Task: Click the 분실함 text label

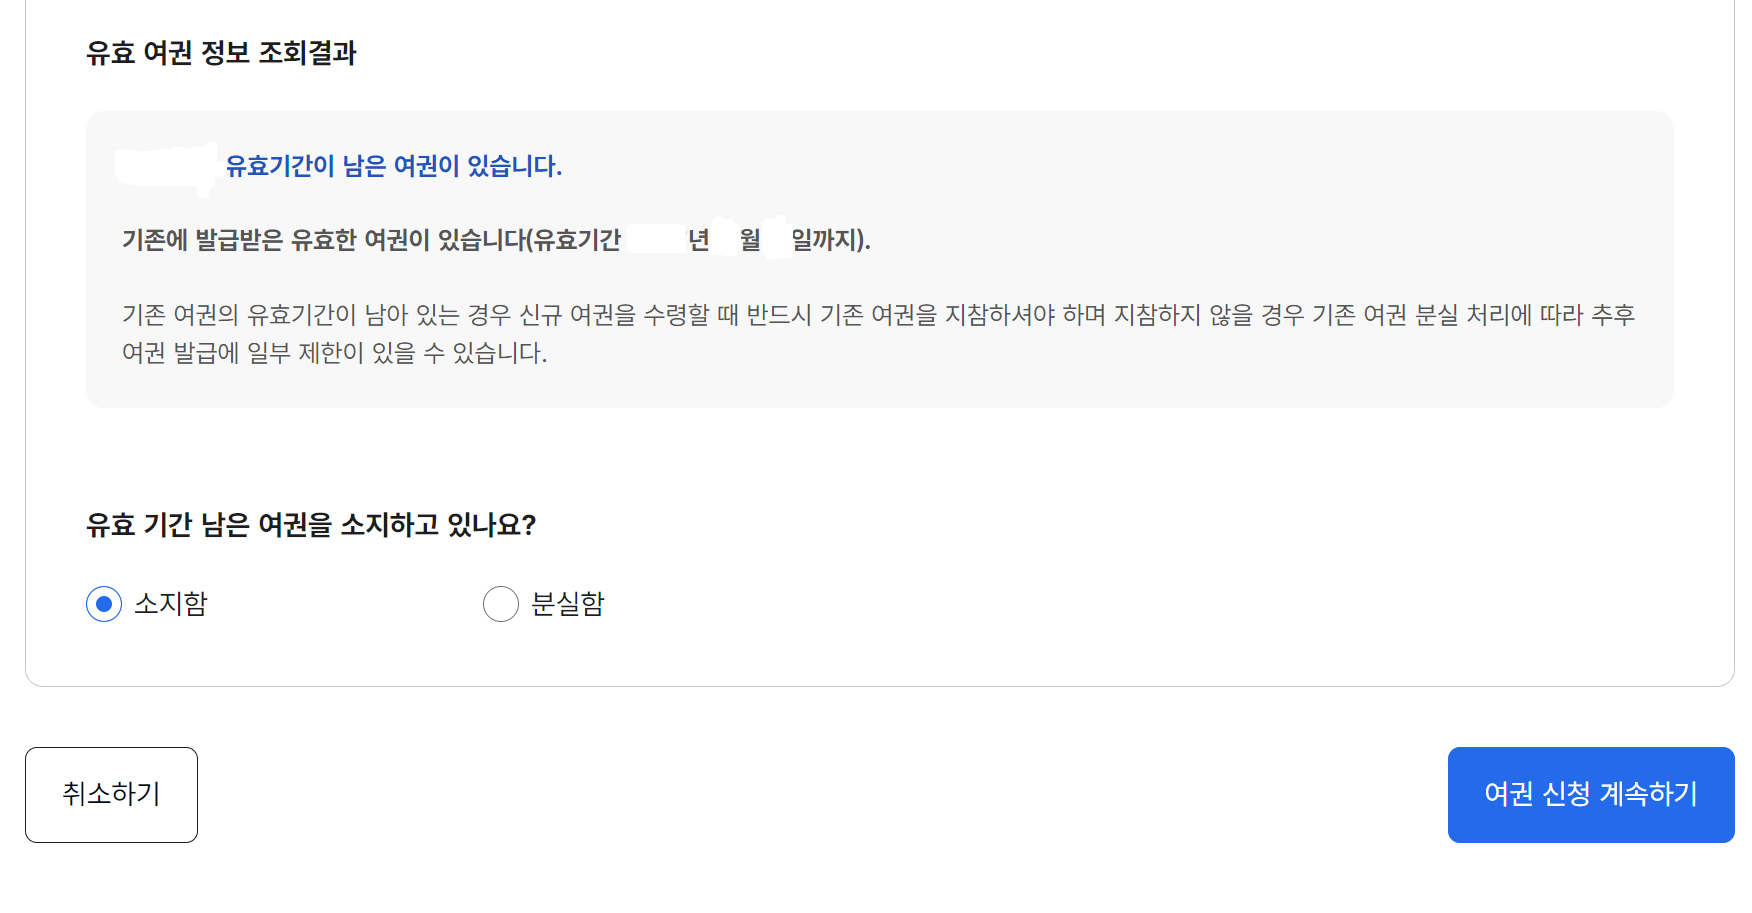Action: [x=568, y=603]
